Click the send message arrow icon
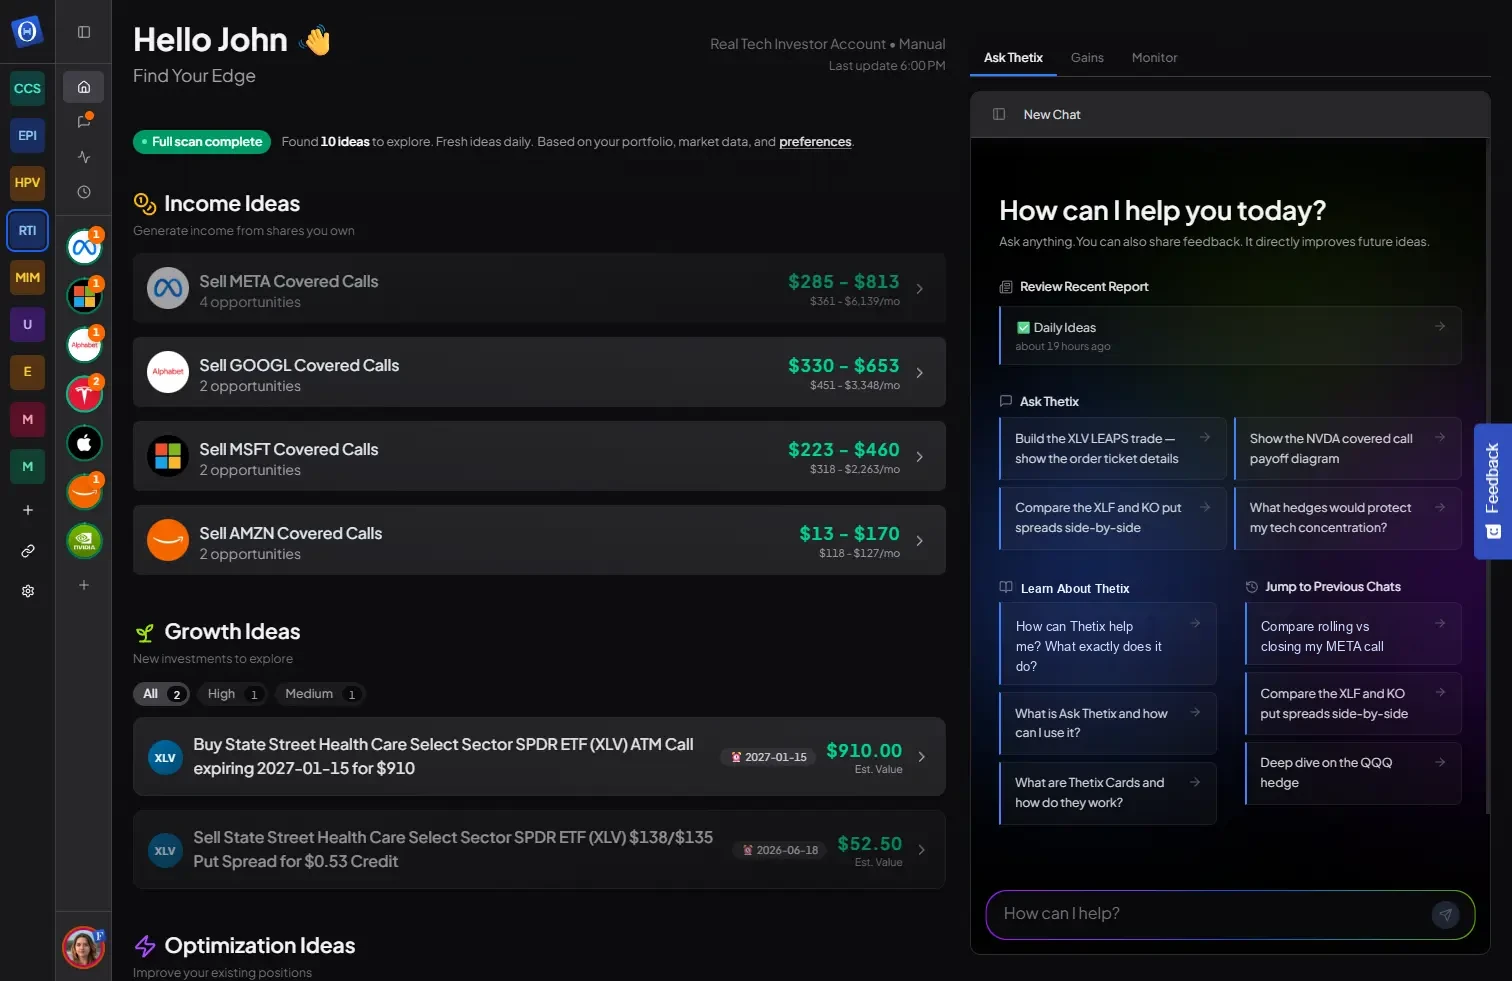This screenshot has height=981, width=1512. (1445, 915)
